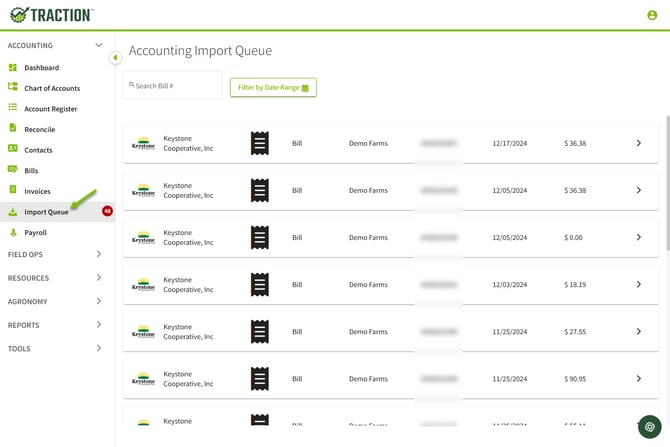
Task: Open the help widget in bottom corner
Action: (x=650, y=427)
